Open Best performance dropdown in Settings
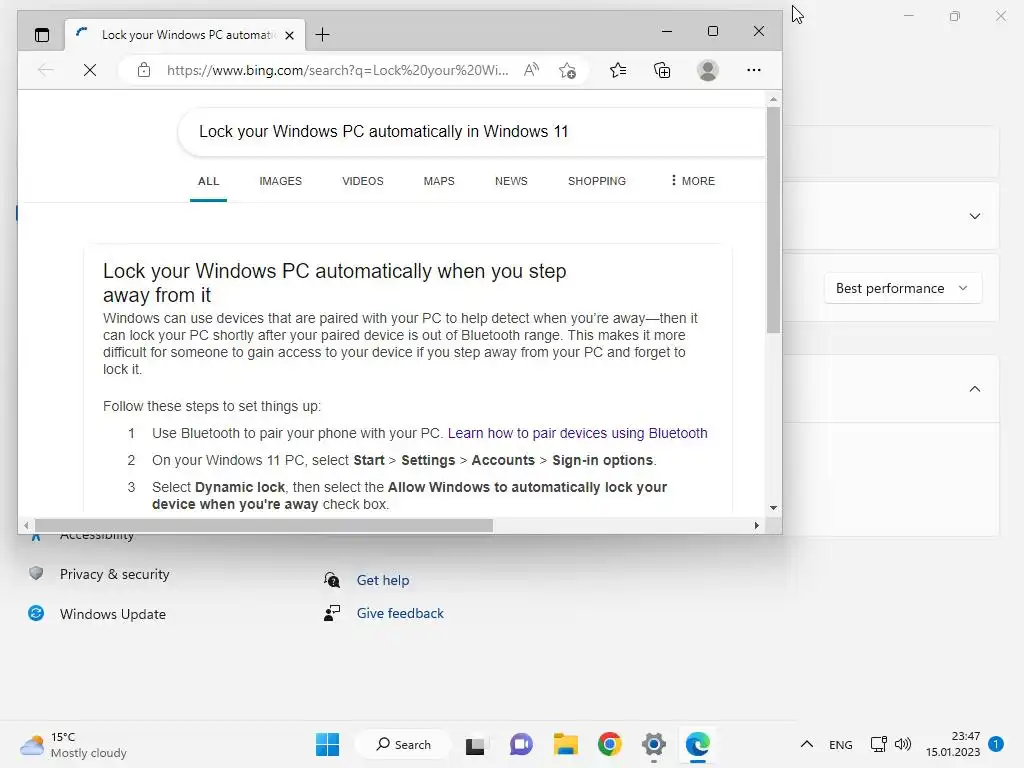This screenshot has width=1024, height=768. pos(903,288)
